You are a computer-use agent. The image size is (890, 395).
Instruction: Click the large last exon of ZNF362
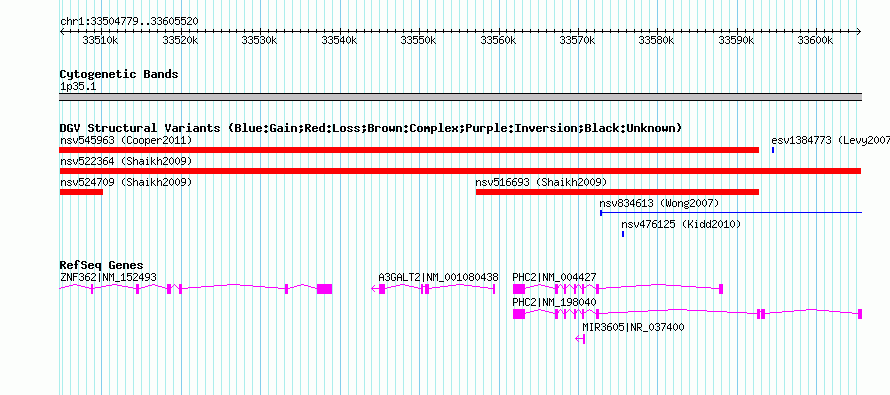pyautogui.click(x=325, y=289)
